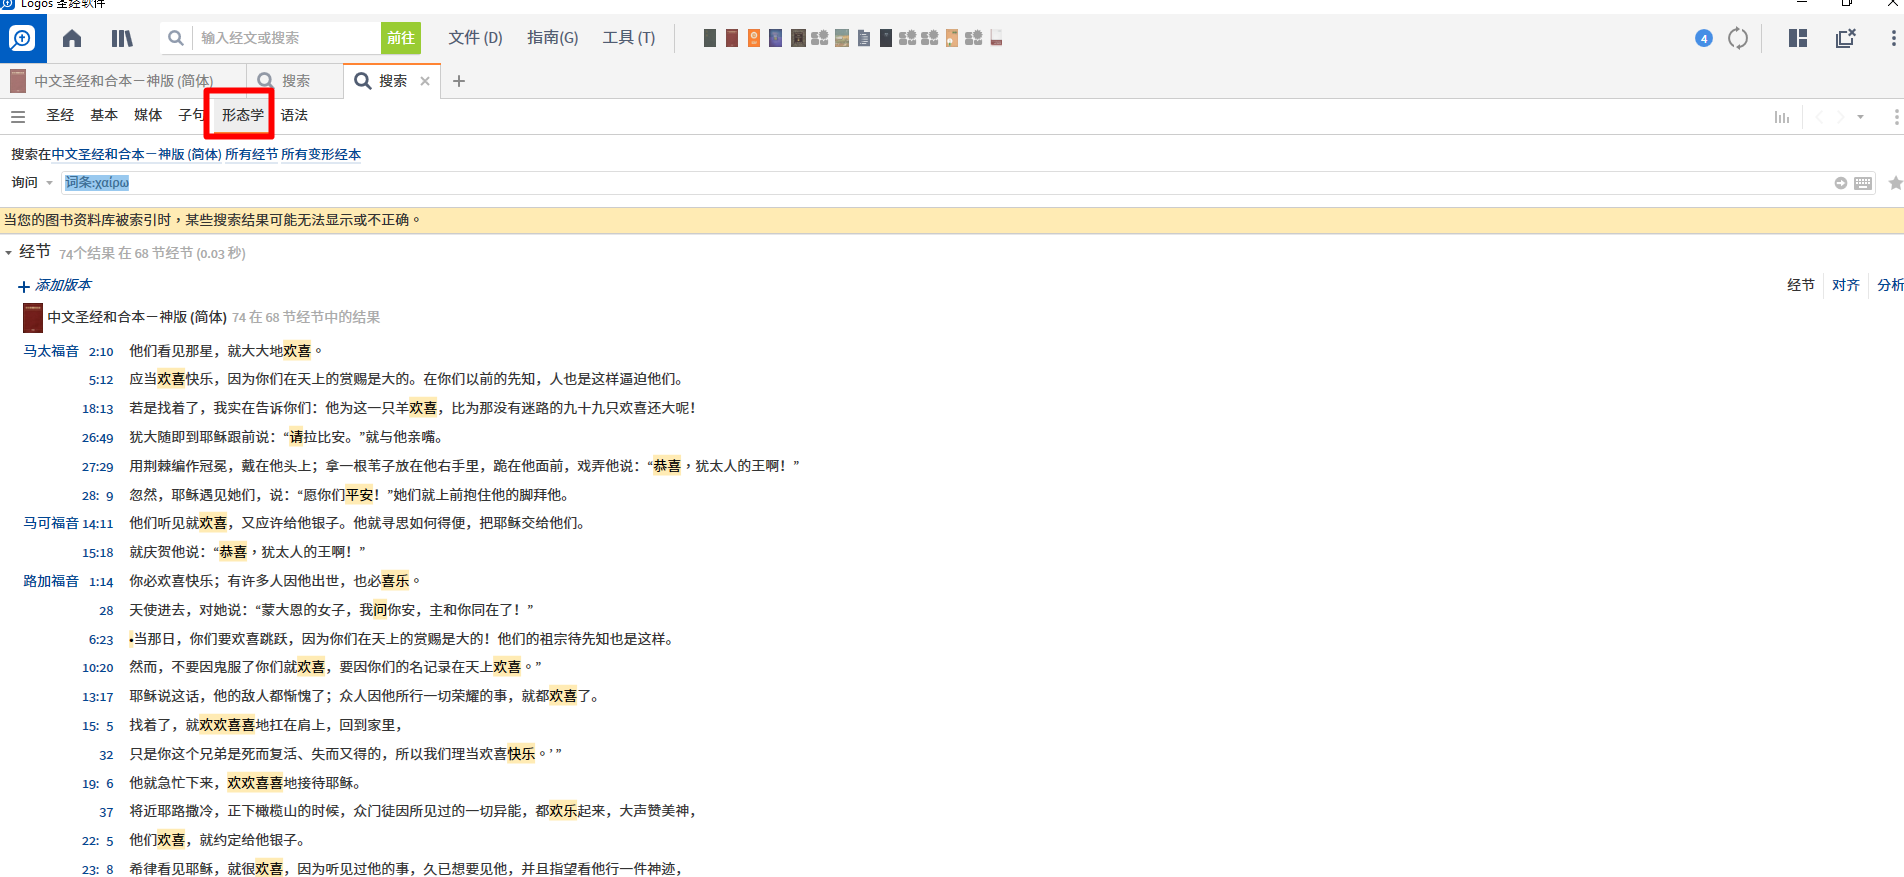Click the favorite star icon

pyautogui.click(x=1894, y=183)
